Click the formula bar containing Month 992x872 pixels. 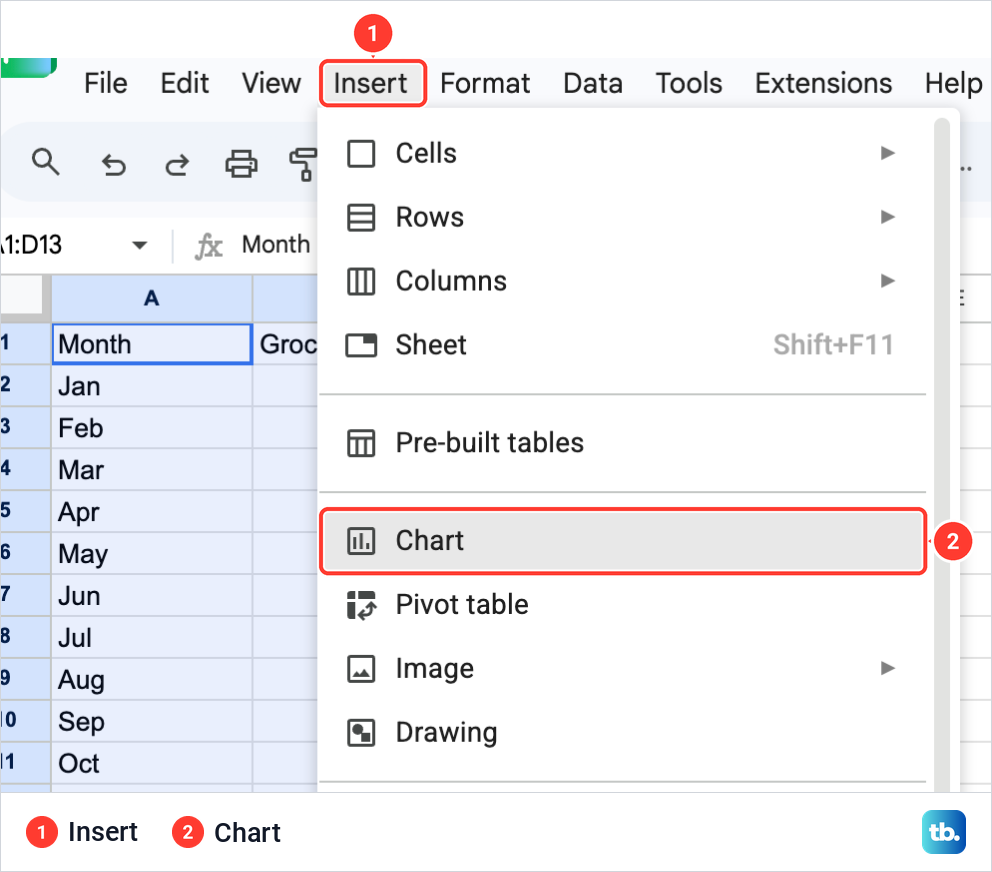276,245
